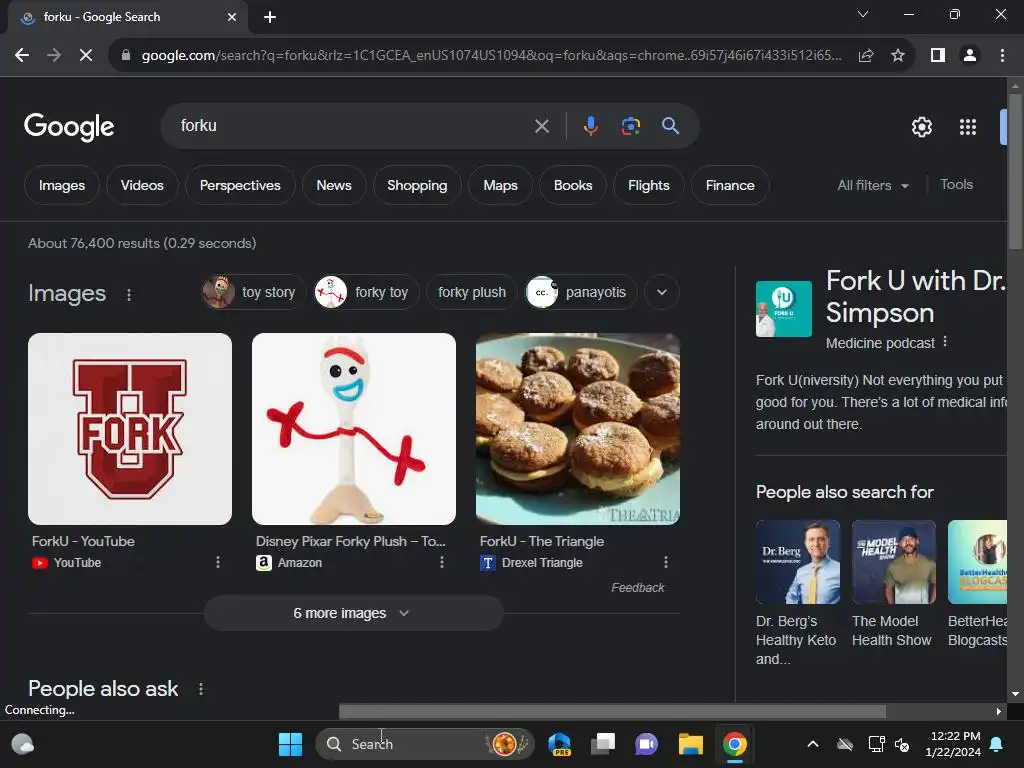Viewport: 1024px width, 768px height.
Task: Switch to the Maps filter
Action: point(500,185)
